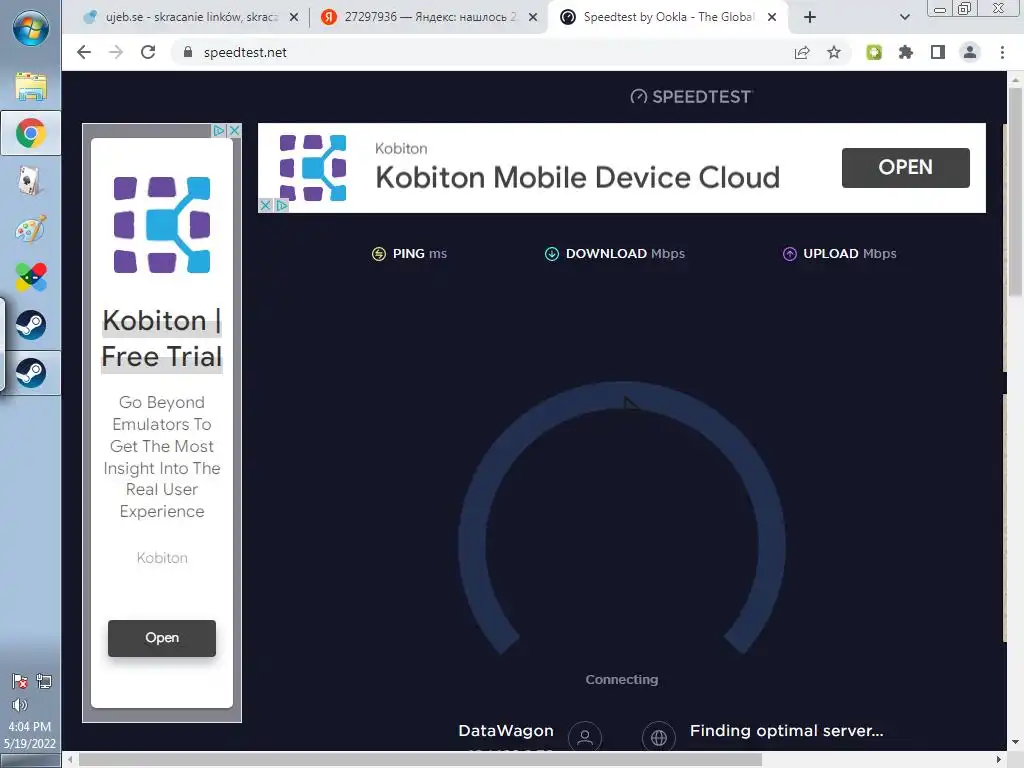Click the scroll-down arrow of the vertical scrollbar
1024x768 pixels.
[1015, 742]
